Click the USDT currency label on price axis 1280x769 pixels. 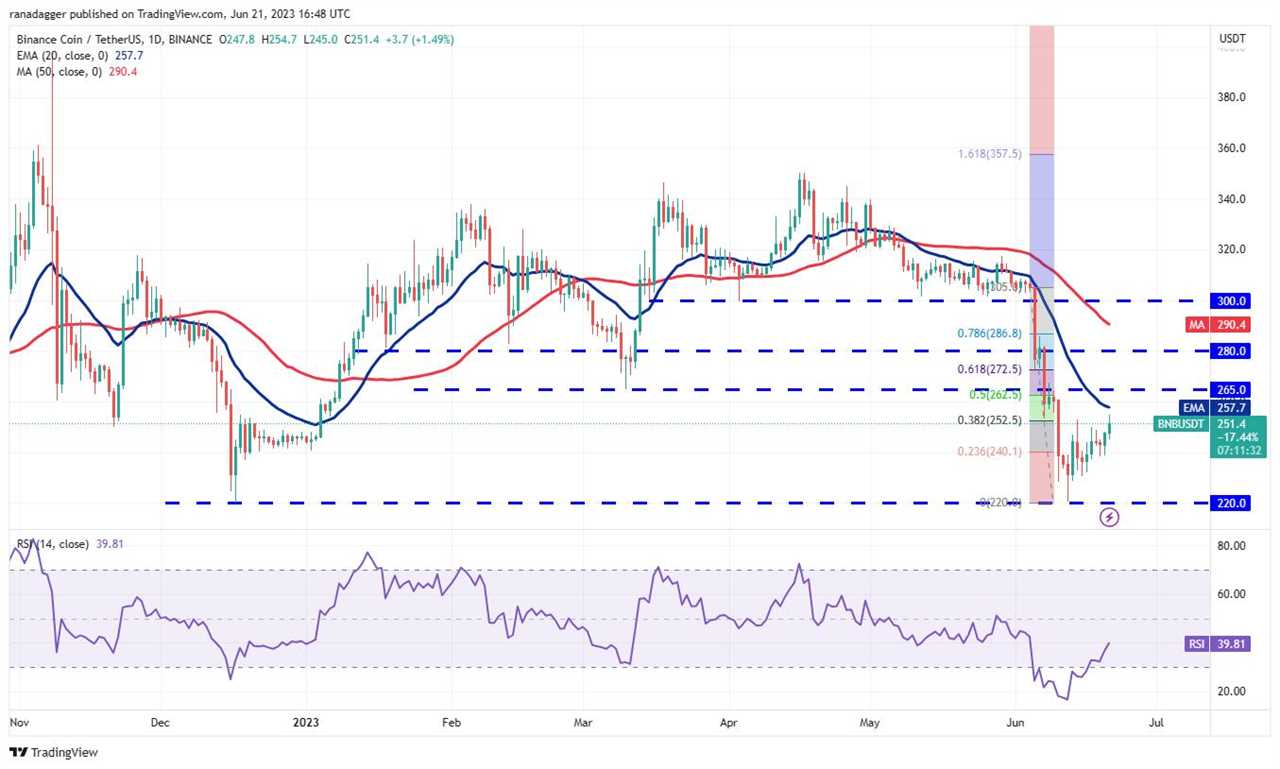click(x=1231, y=38)
